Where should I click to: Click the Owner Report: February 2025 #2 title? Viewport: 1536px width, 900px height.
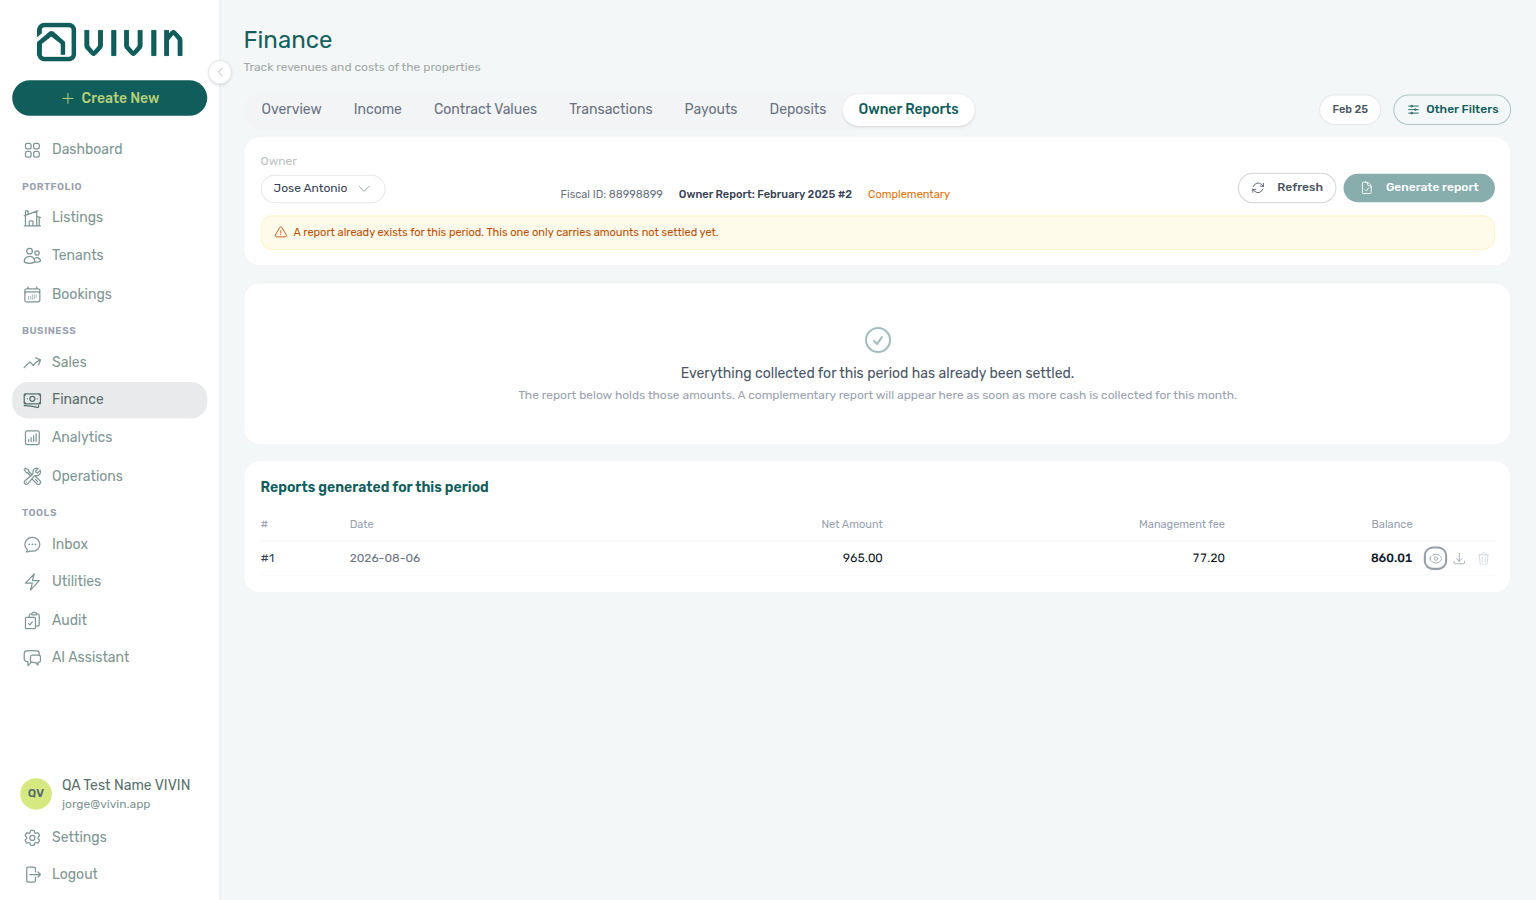[x=765, y=195]
